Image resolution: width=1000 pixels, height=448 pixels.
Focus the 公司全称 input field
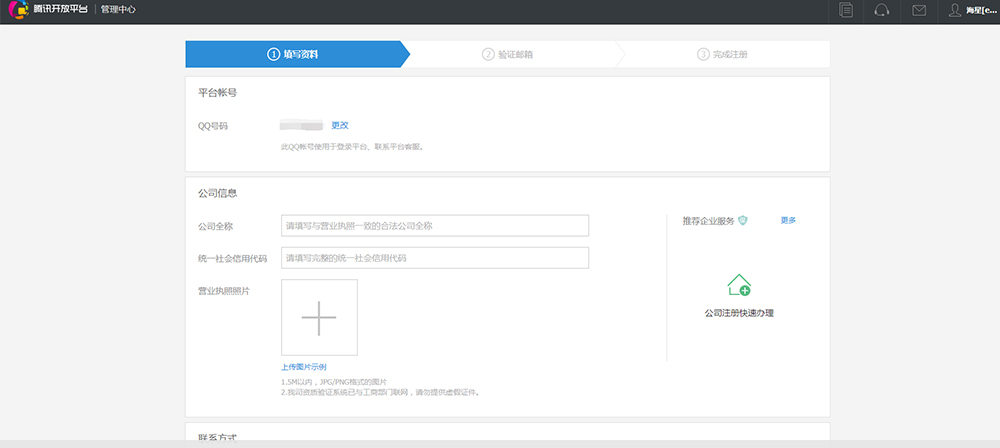point(435,226)
